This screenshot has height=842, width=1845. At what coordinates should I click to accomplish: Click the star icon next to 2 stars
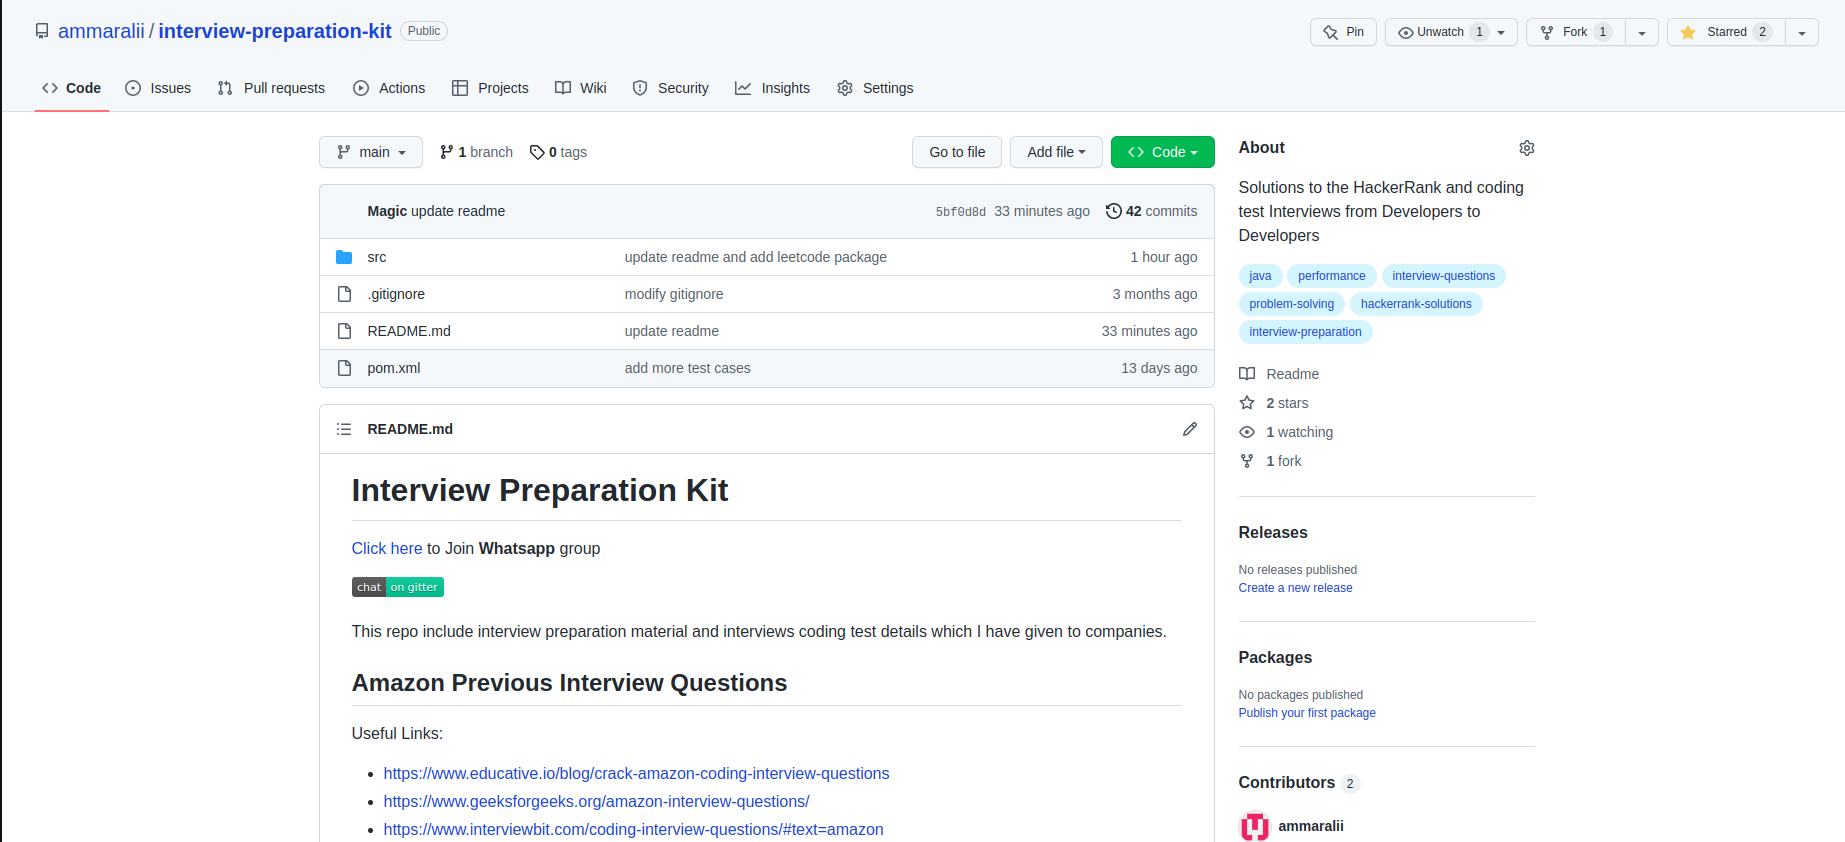1247,403
